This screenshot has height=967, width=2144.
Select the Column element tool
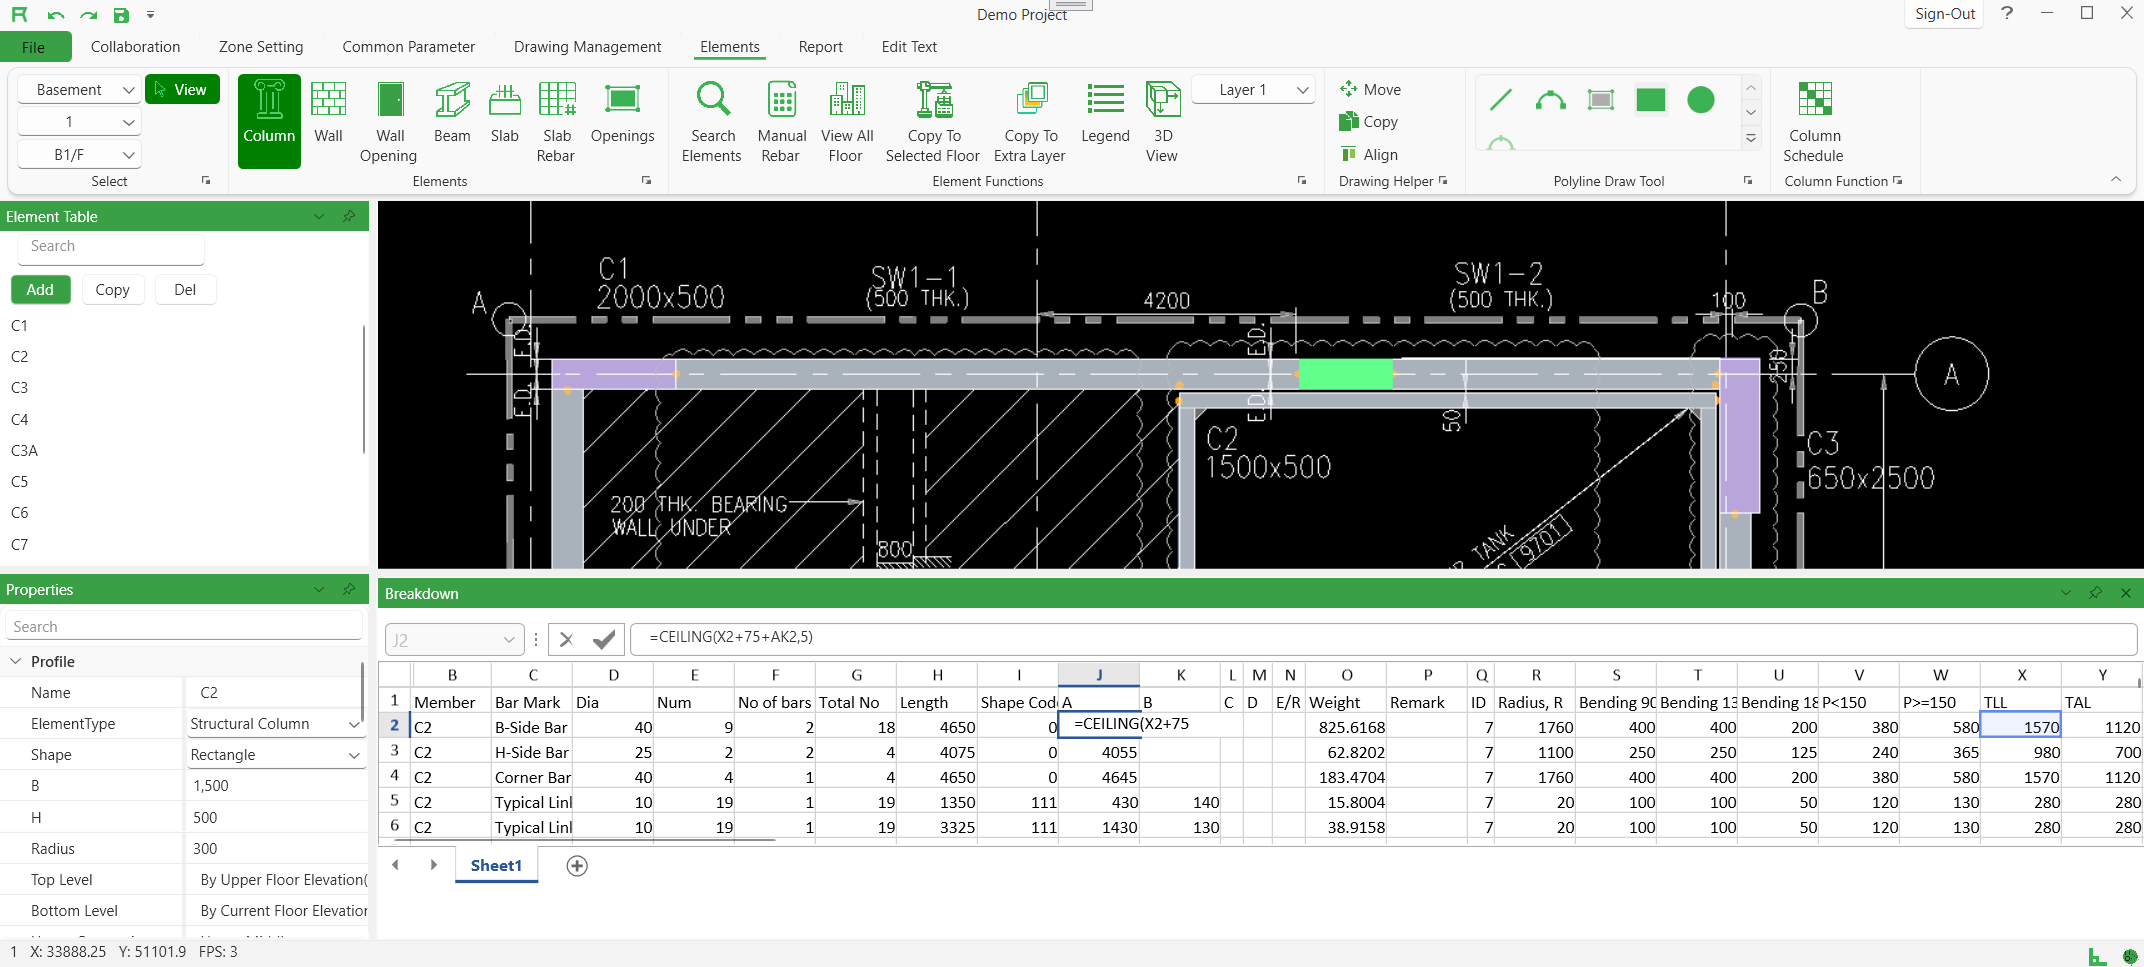[269, 119]
